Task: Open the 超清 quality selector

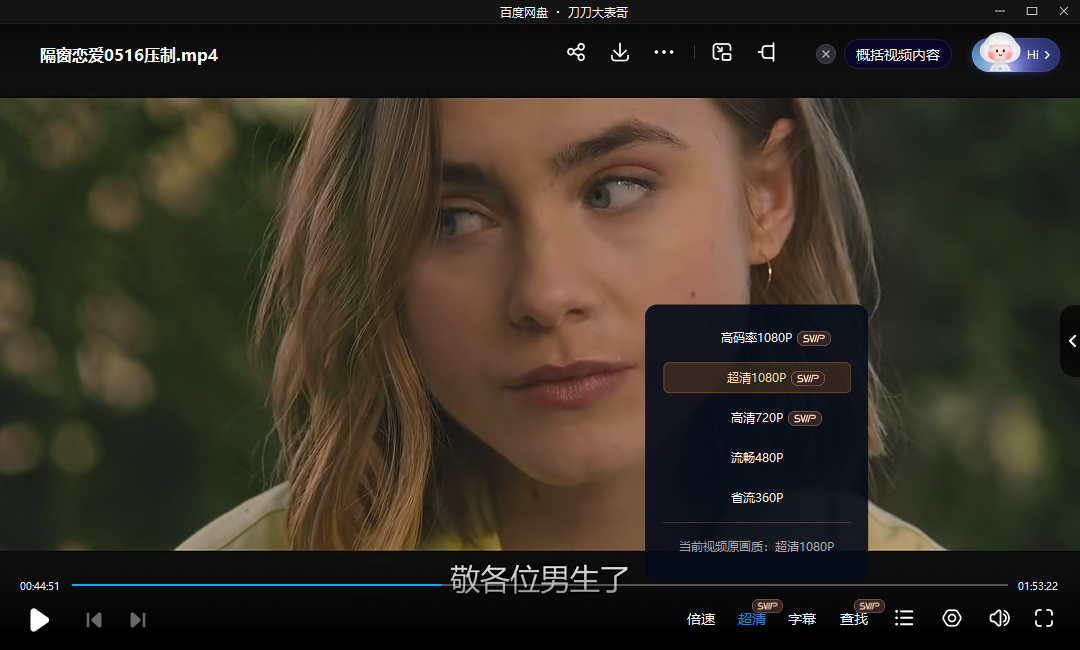Action: pos(751,618)
